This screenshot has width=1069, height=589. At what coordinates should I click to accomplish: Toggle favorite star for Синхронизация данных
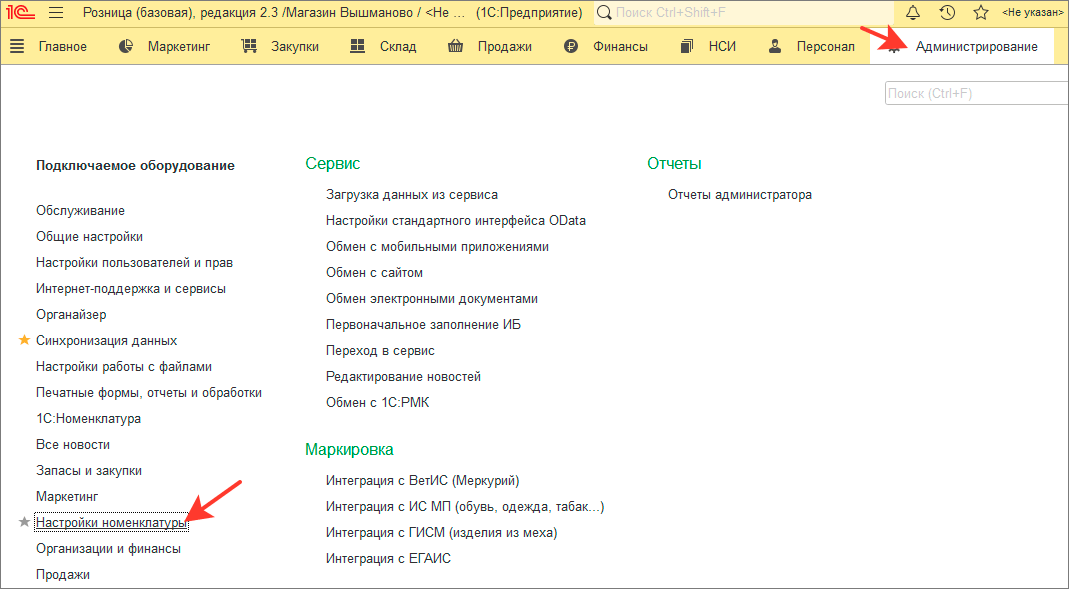click(x=25, y=339)
